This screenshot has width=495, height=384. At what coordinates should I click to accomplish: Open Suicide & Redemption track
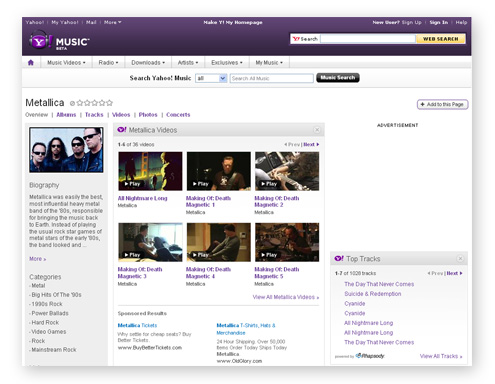click(x=373, y=294)
